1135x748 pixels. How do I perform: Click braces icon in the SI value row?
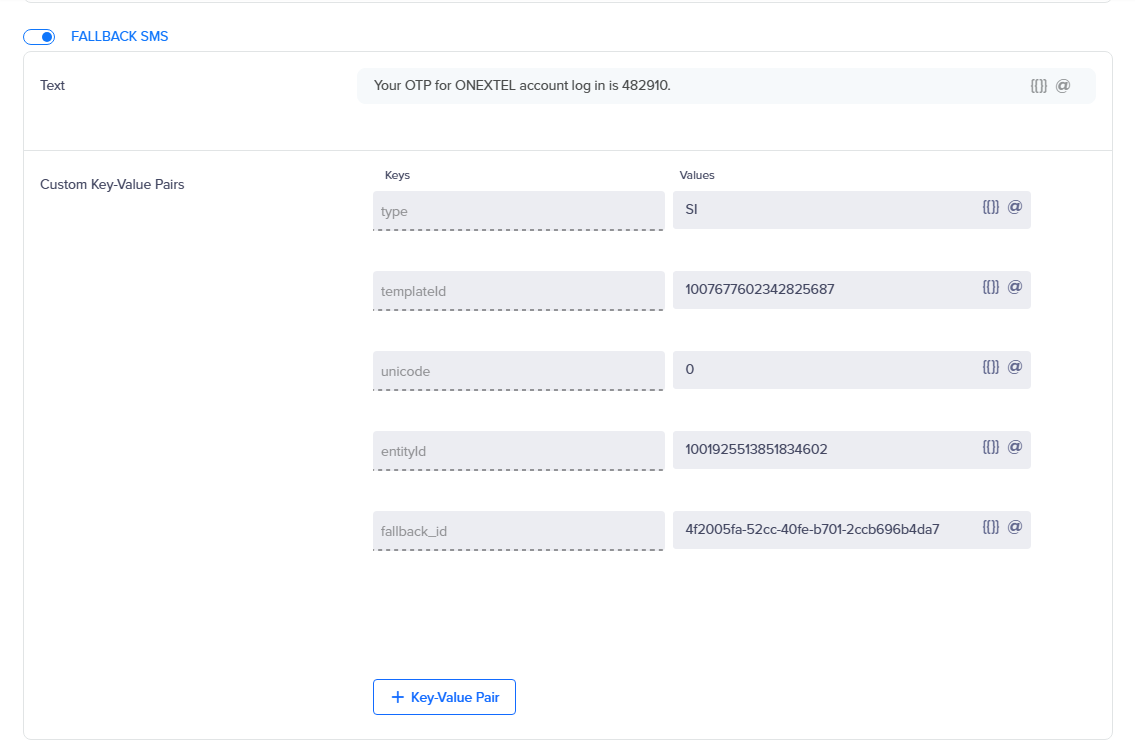[x=991, y=207]
